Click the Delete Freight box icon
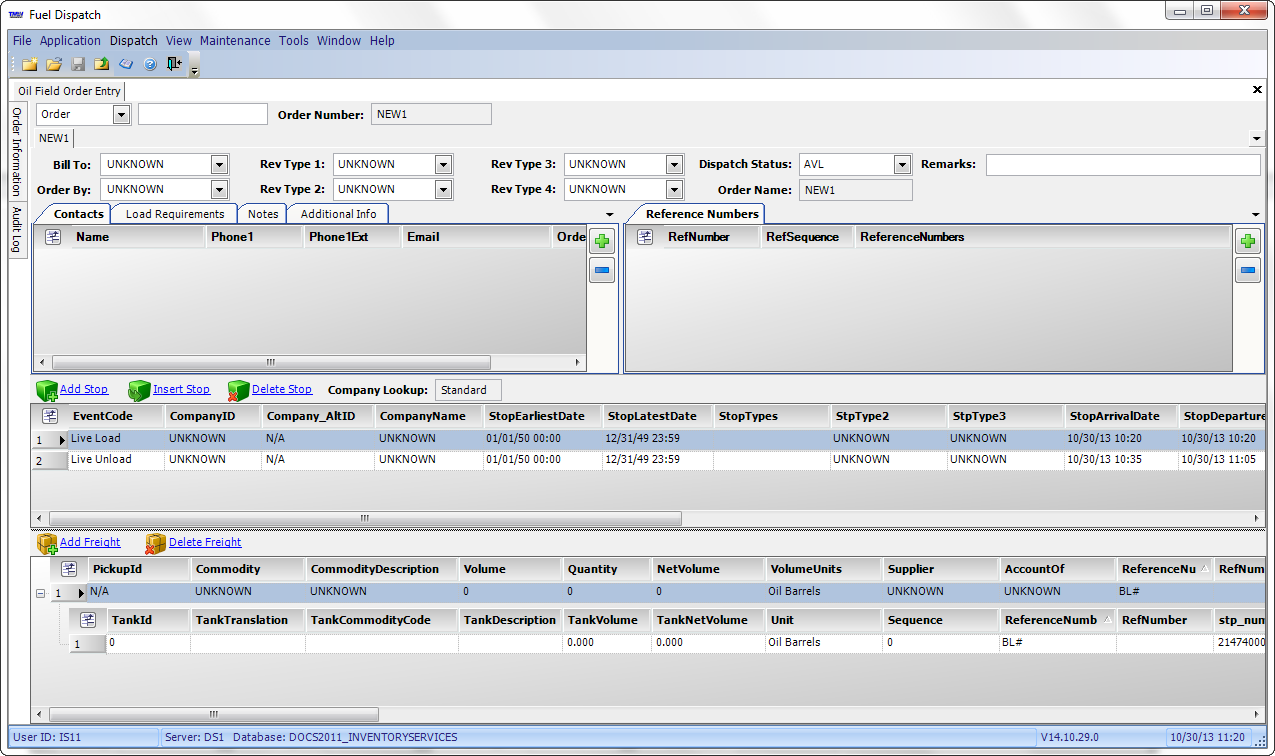The width and height of the screenshot is (1275, 756). [x=156, y=543]
